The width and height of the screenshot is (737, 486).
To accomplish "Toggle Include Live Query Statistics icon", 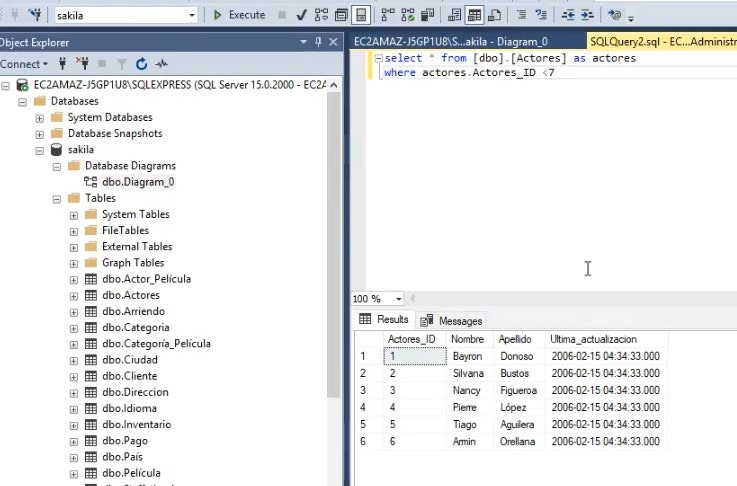I will pos(408,15).
